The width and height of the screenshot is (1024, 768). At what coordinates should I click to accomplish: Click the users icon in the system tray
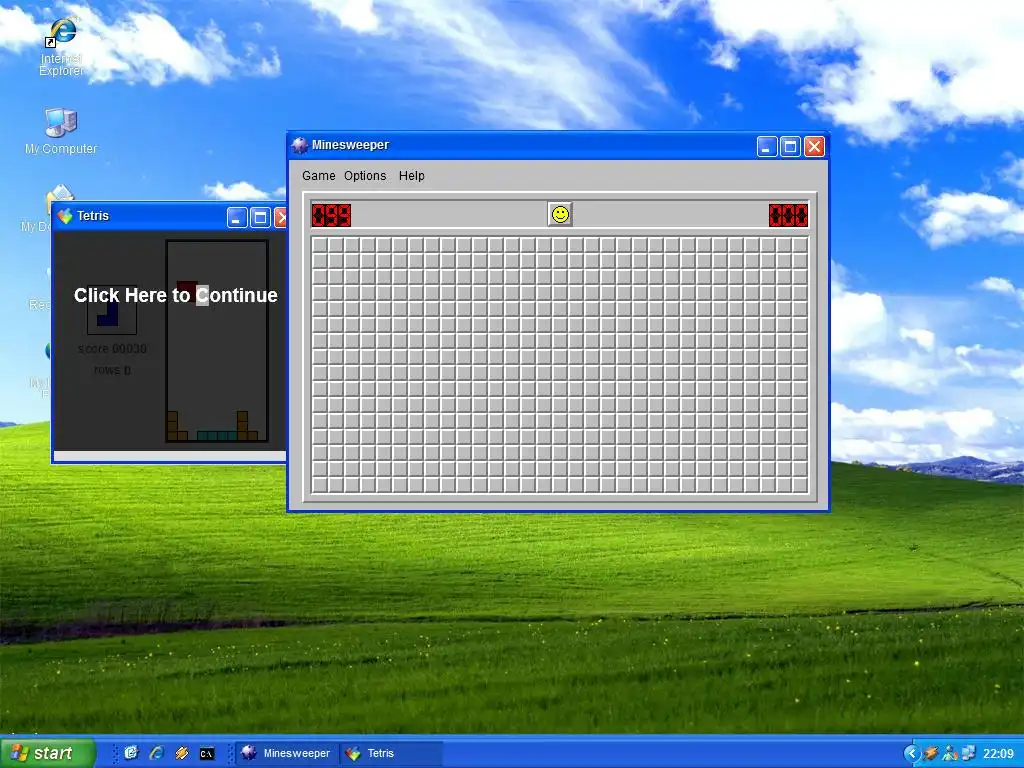[950, 753]
